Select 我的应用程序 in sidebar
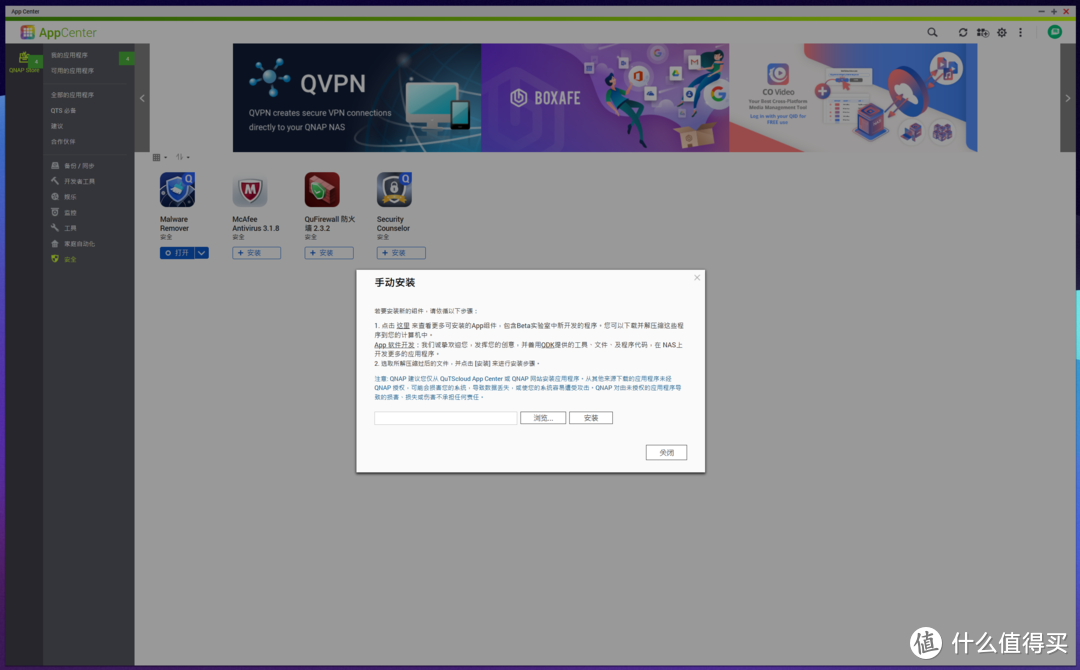This screenshot has width=1080, height=670. pyautogui.click(x=69, y=55)
